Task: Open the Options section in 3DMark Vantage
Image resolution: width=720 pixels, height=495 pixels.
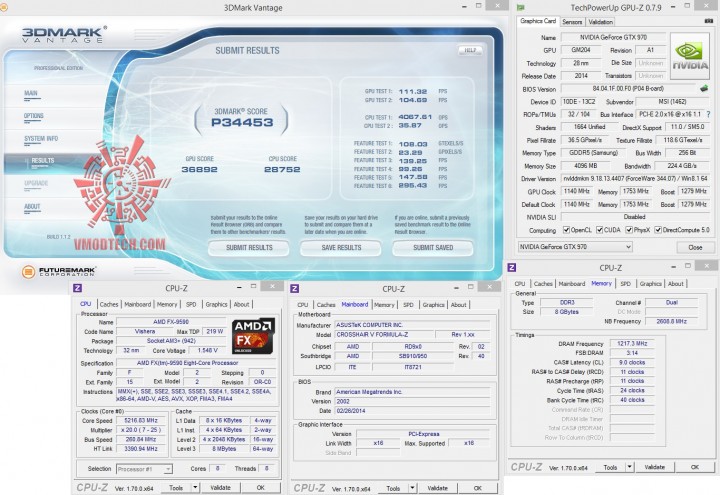Action: 34,116
